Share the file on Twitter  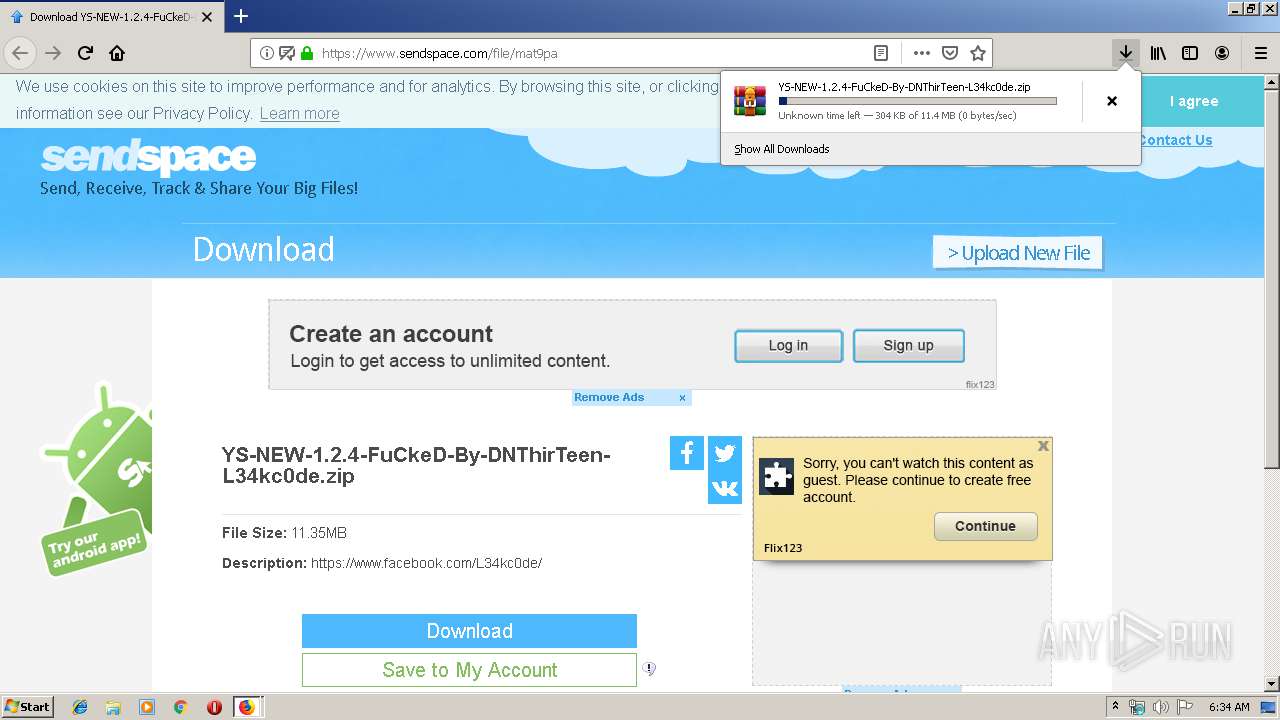tap(725, 453)
